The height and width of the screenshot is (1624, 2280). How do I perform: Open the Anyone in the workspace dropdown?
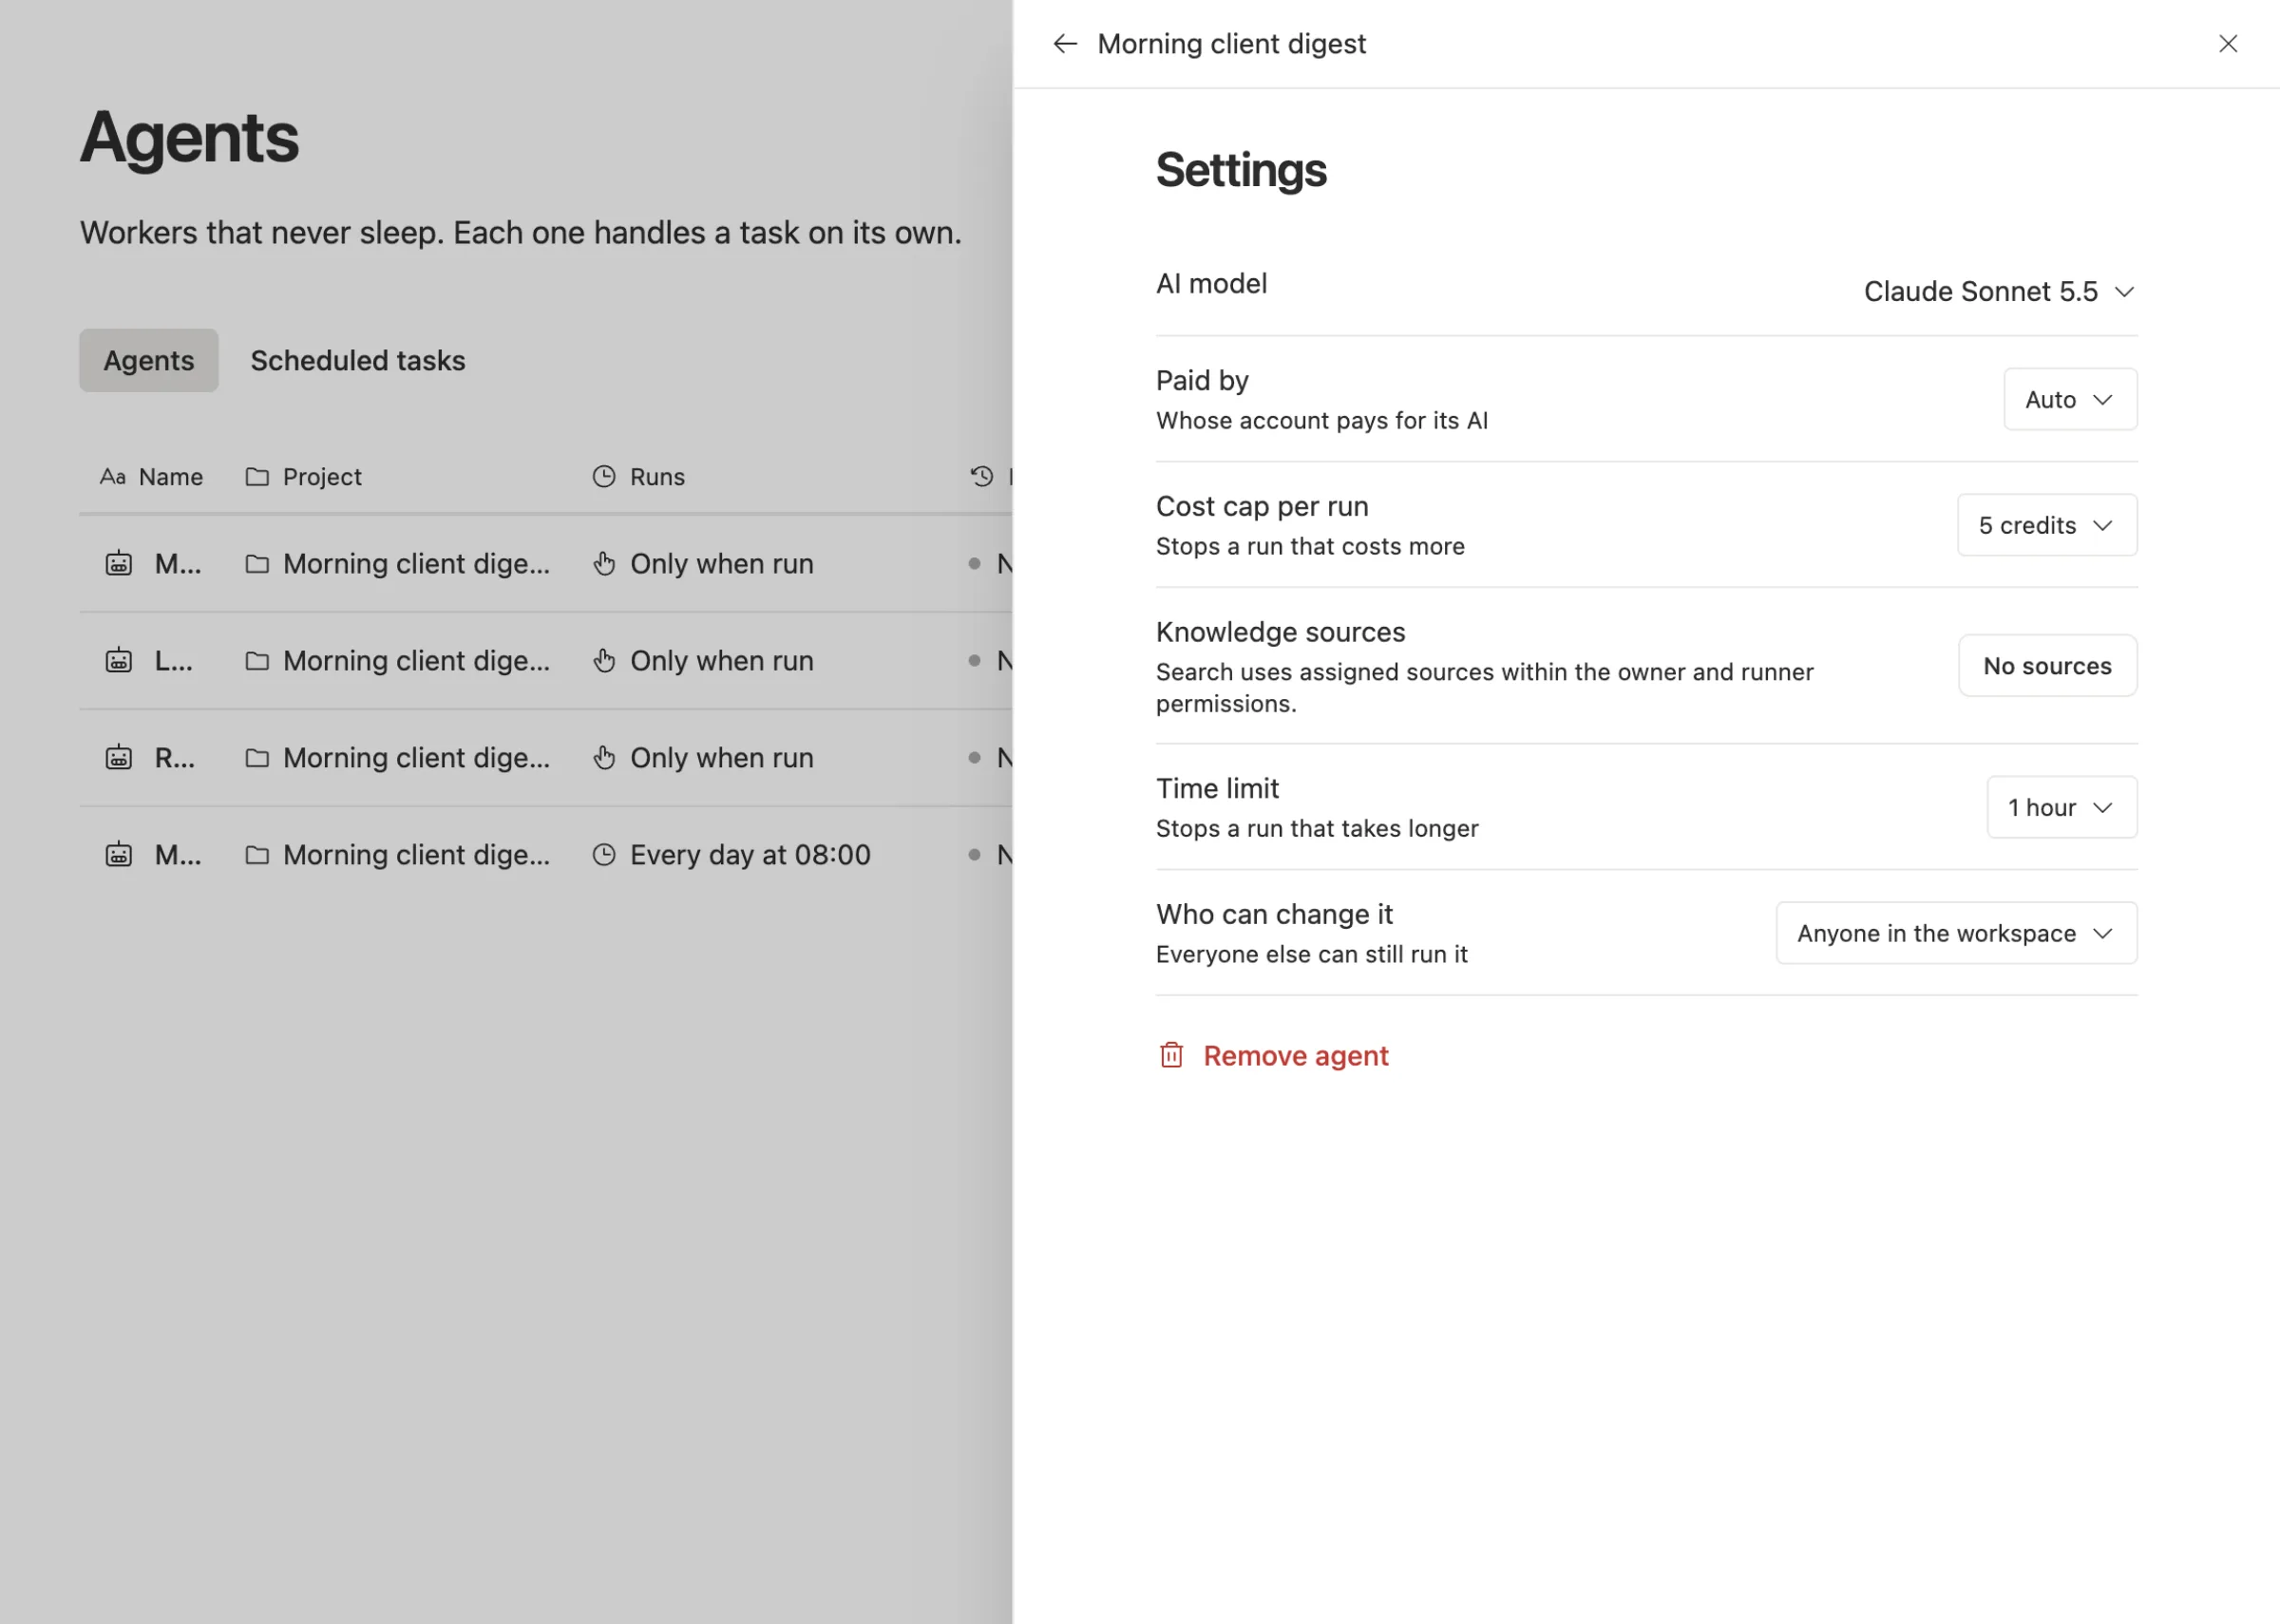pos(1956,933)
